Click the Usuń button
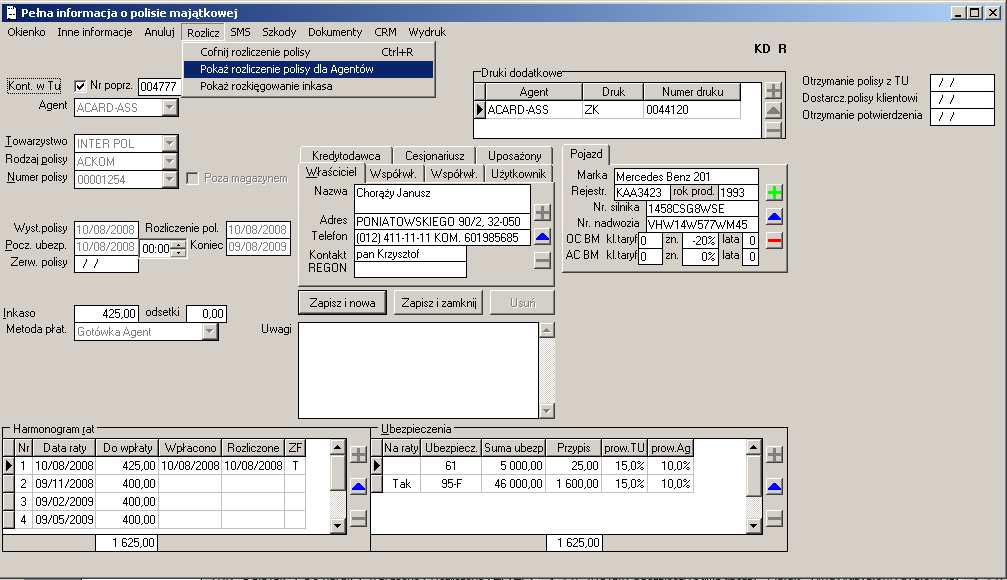 pyautogui.click(x=522, y=303)
